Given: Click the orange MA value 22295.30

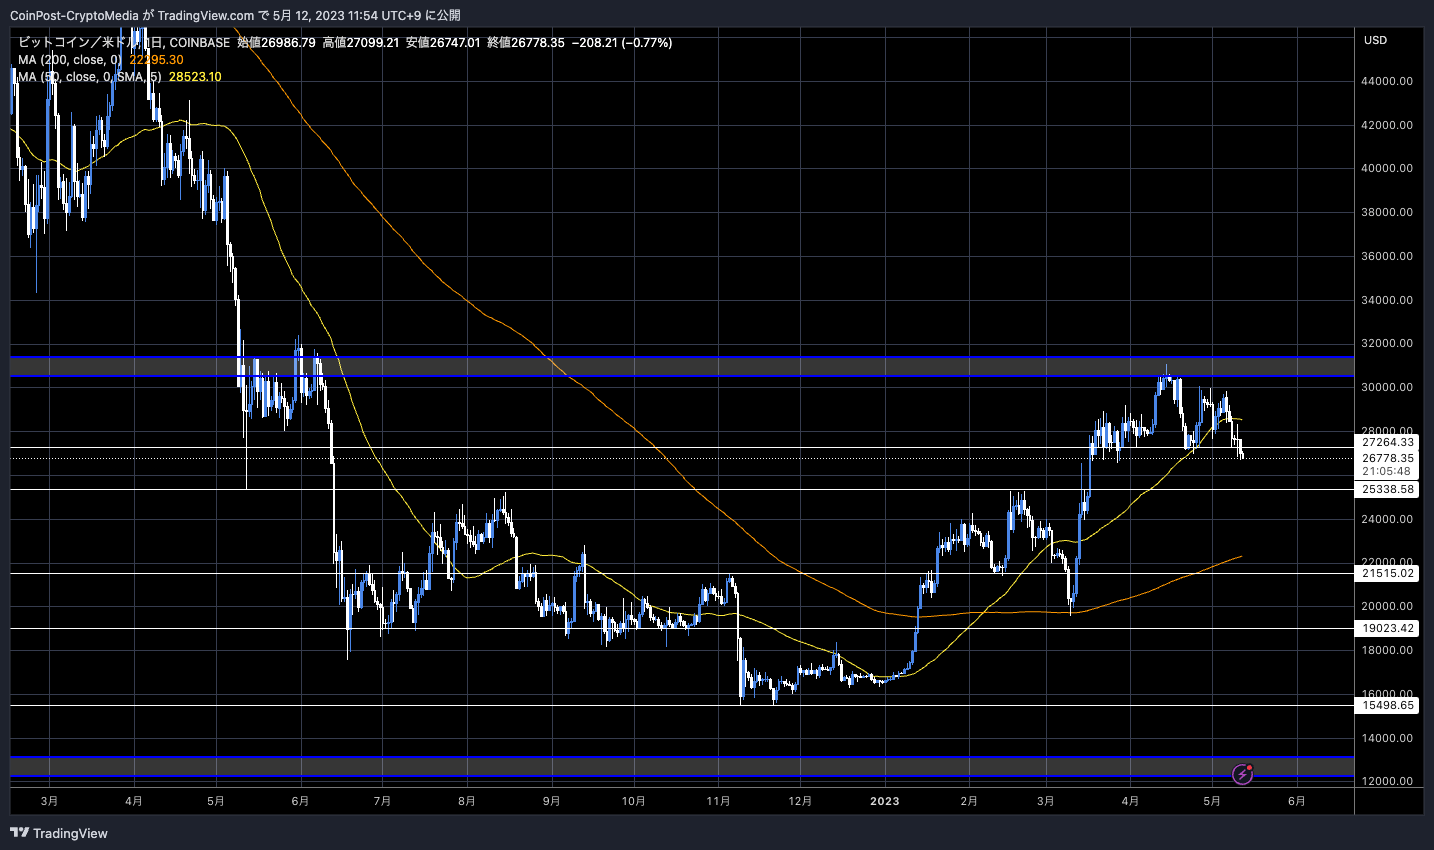Looking at the screenshot, I should [156, 60].
